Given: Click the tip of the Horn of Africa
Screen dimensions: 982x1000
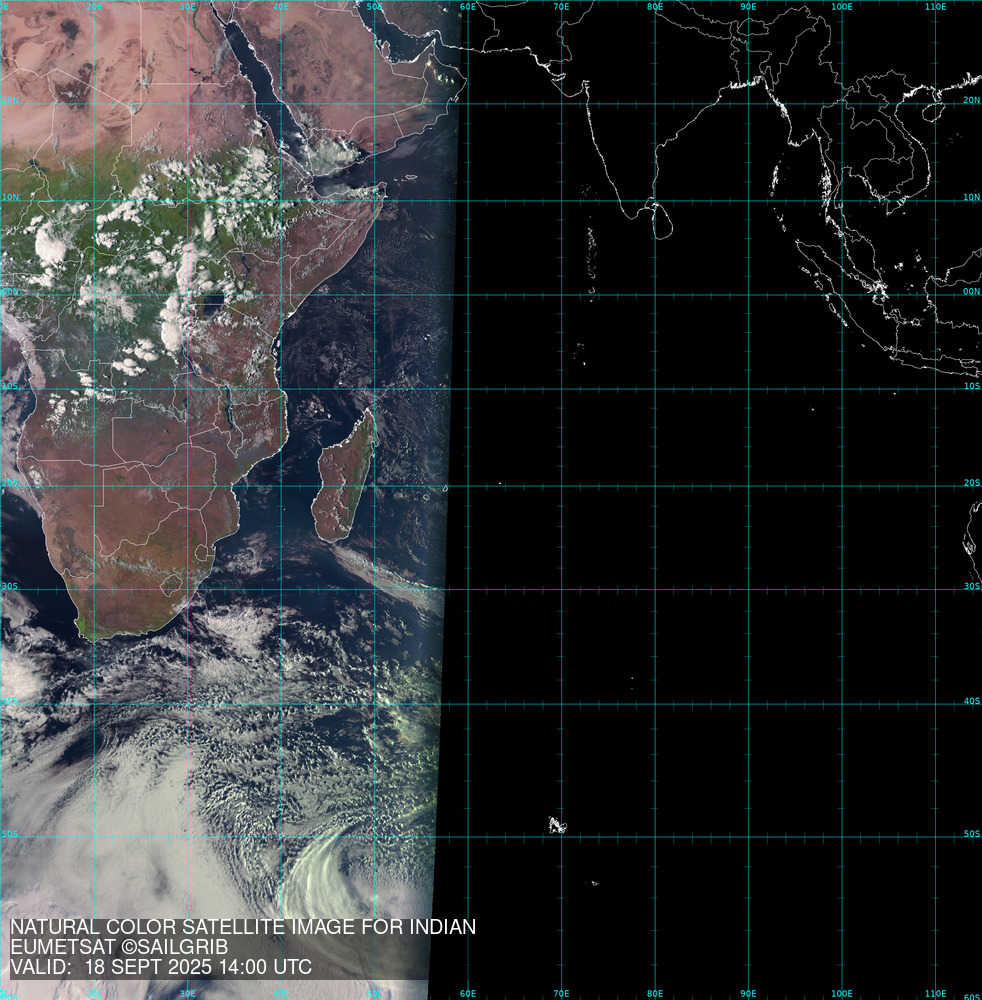Looking at the screenshot, I should [384, 187].
